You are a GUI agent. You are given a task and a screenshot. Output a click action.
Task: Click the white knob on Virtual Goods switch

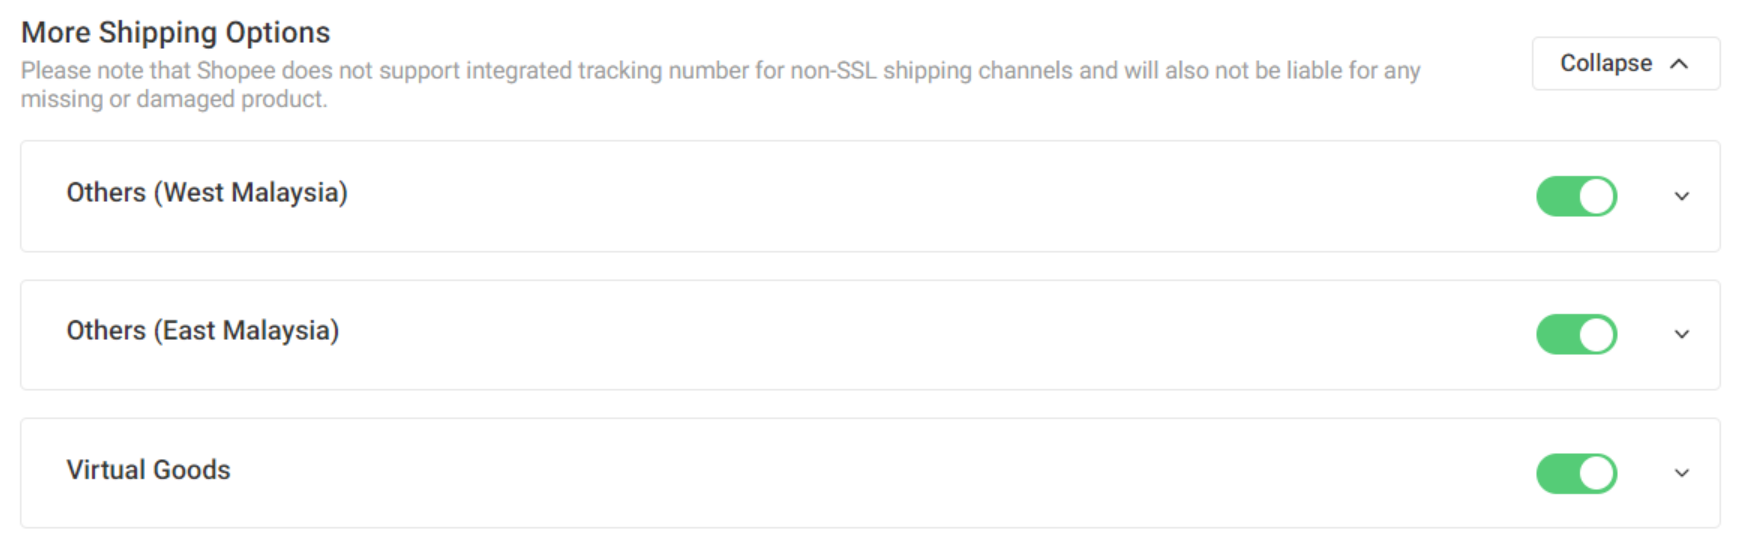point(1597,473)
